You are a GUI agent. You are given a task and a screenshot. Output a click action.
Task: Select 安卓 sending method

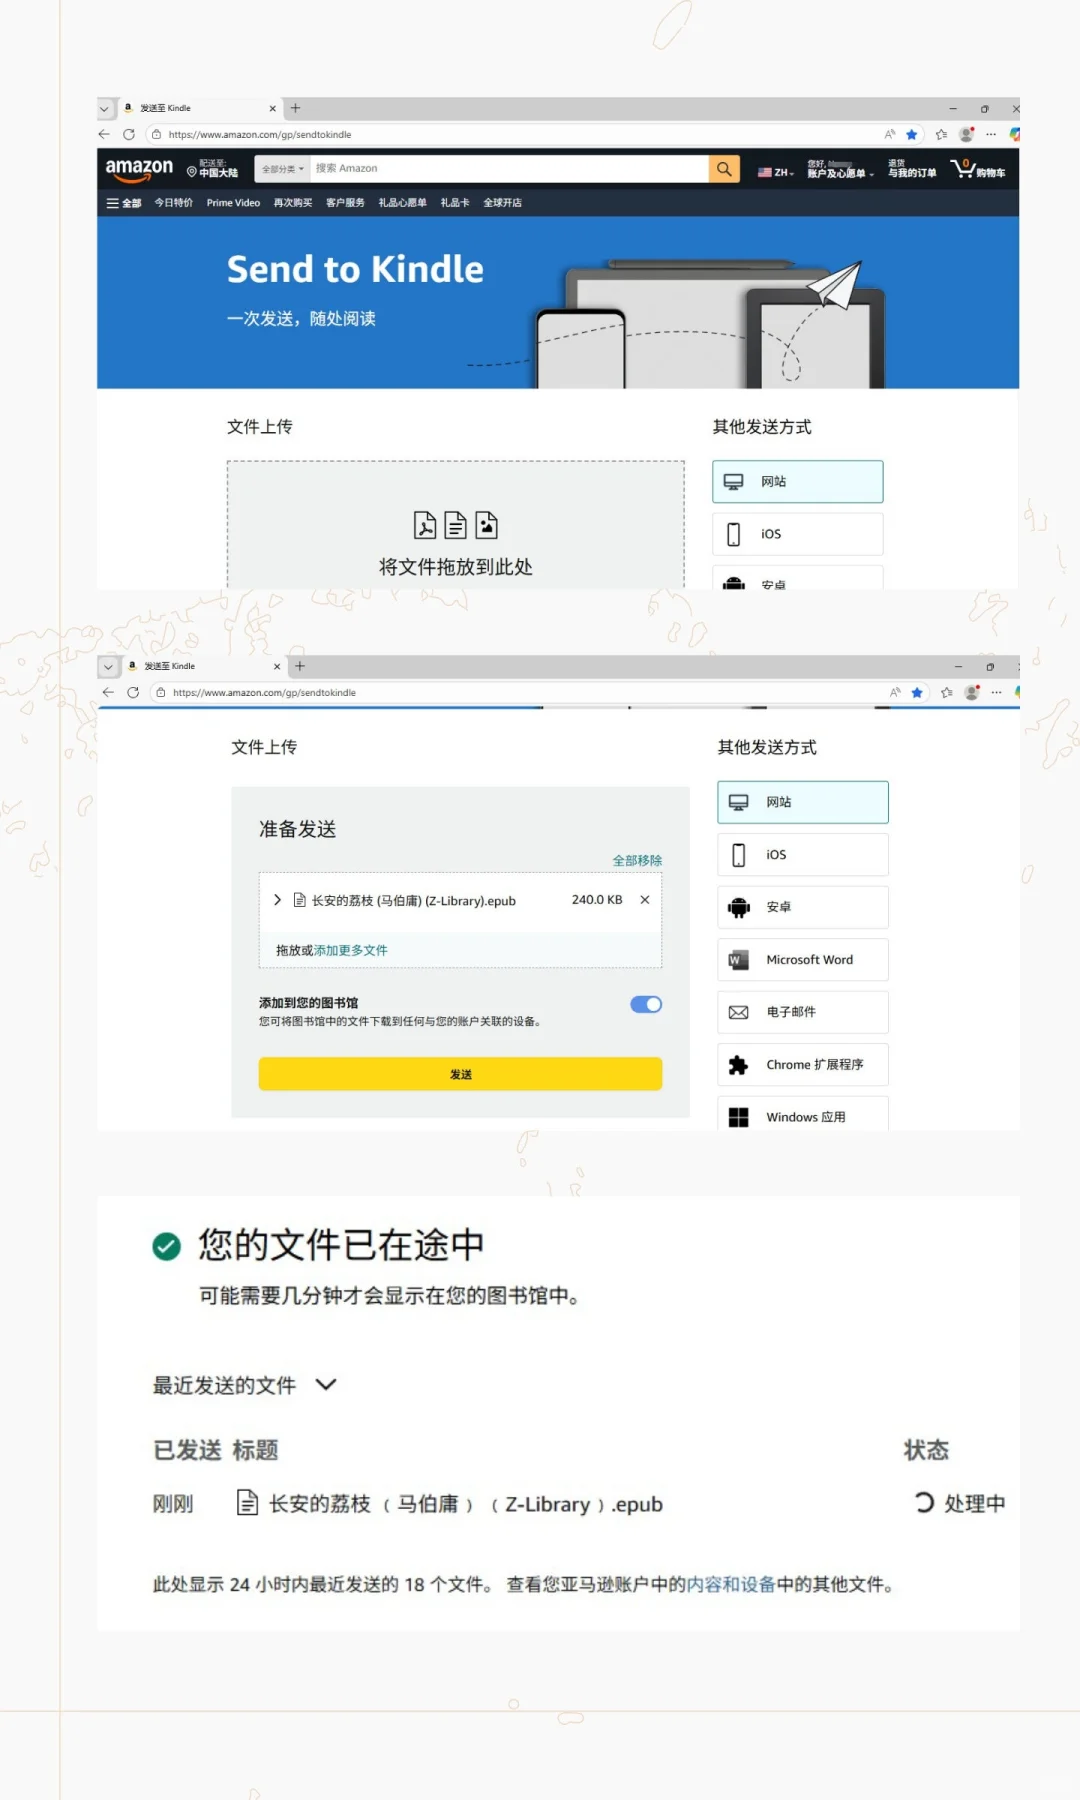point(802,907)
